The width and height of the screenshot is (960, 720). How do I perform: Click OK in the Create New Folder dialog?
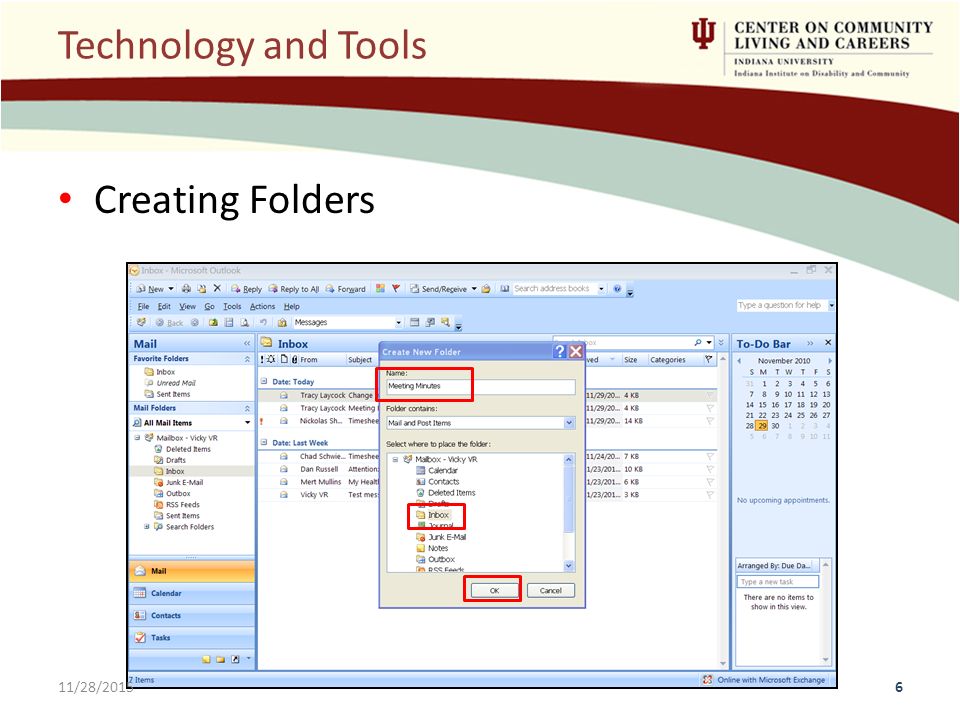click(494, 590)
